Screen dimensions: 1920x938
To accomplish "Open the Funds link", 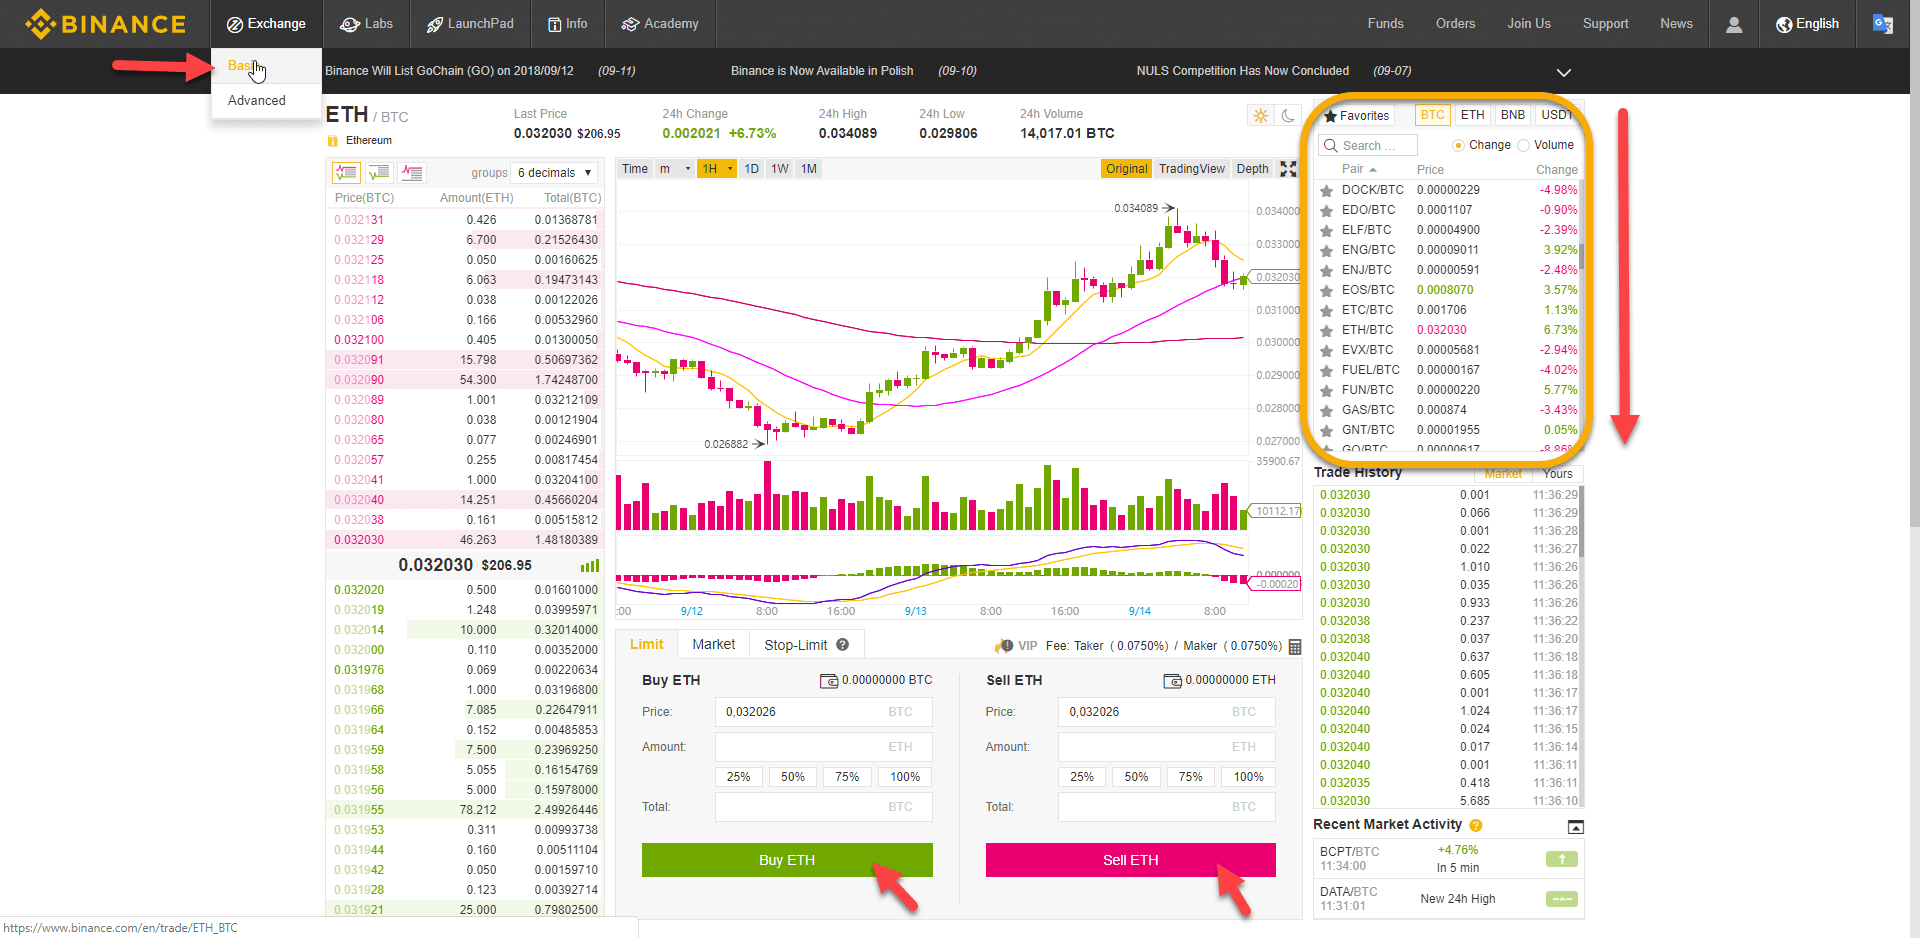I will [x=1386, y=24].
